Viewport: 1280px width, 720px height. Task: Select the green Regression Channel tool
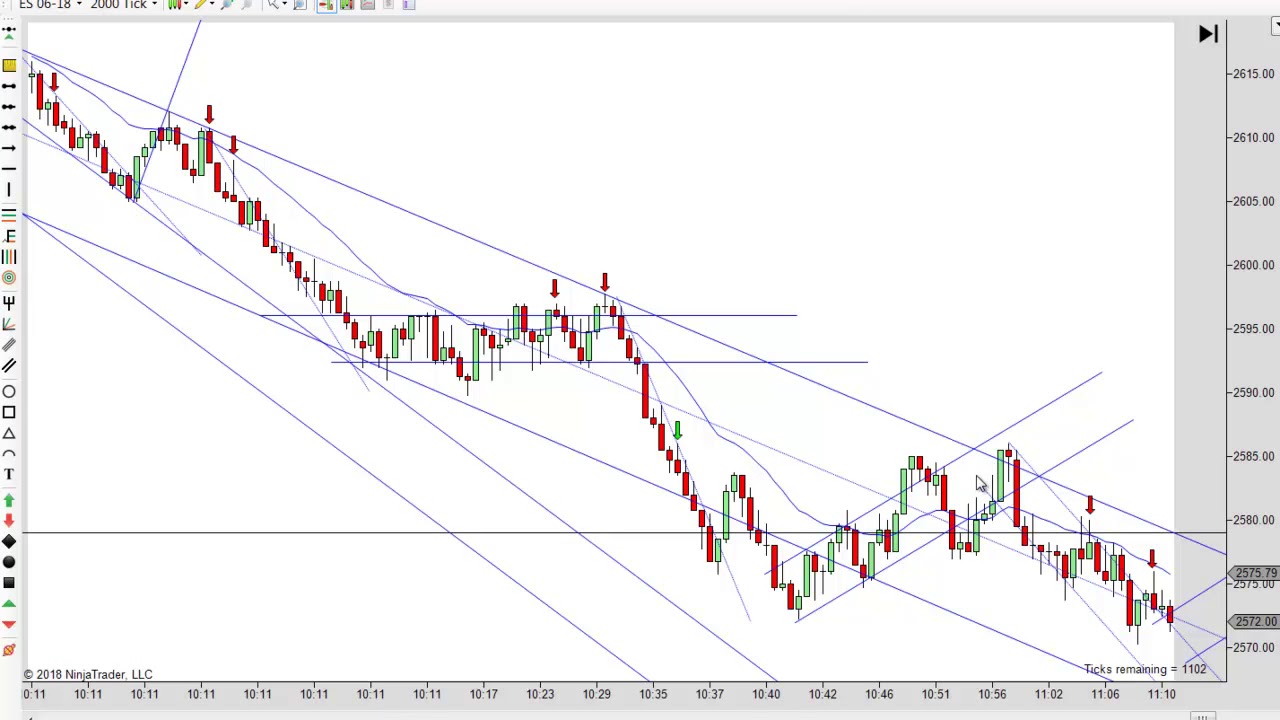pos(9,214)
